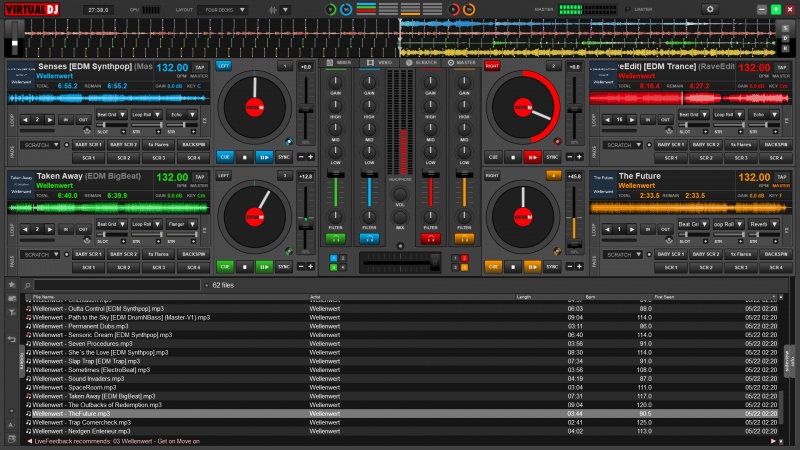The height and width of the screenshot is (450, 800).
Task: Assign deck 1 to LEFT crossfader side
Action: [x=223, y=66]
